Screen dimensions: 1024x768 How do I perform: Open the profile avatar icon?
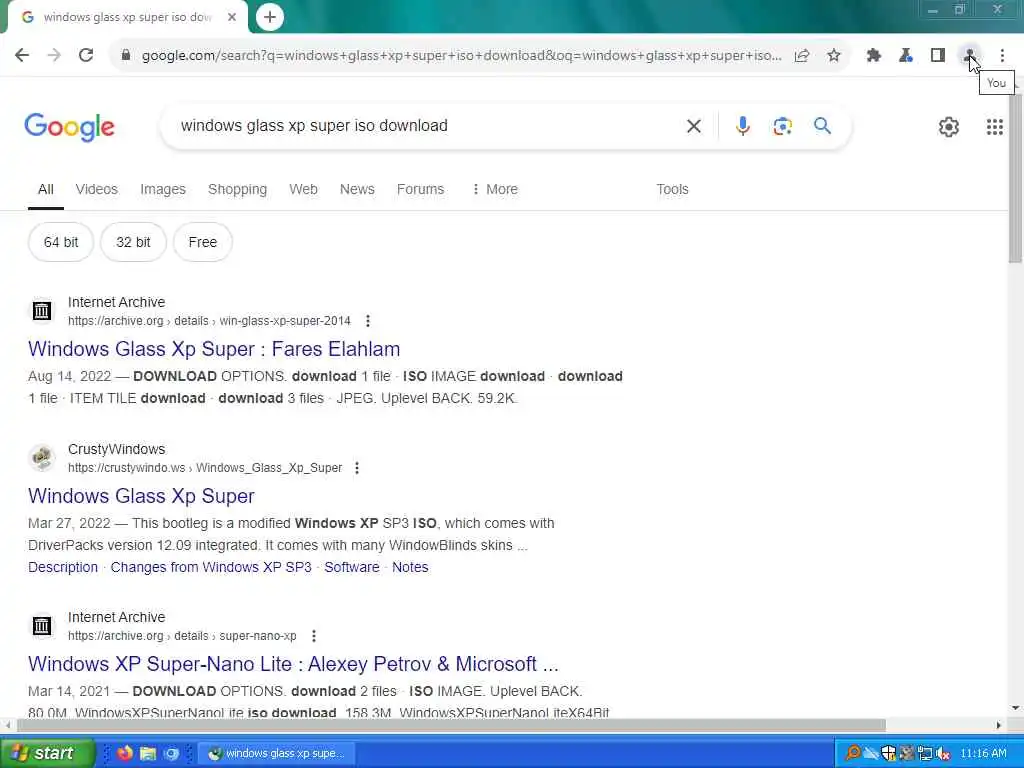click(970, 56)
